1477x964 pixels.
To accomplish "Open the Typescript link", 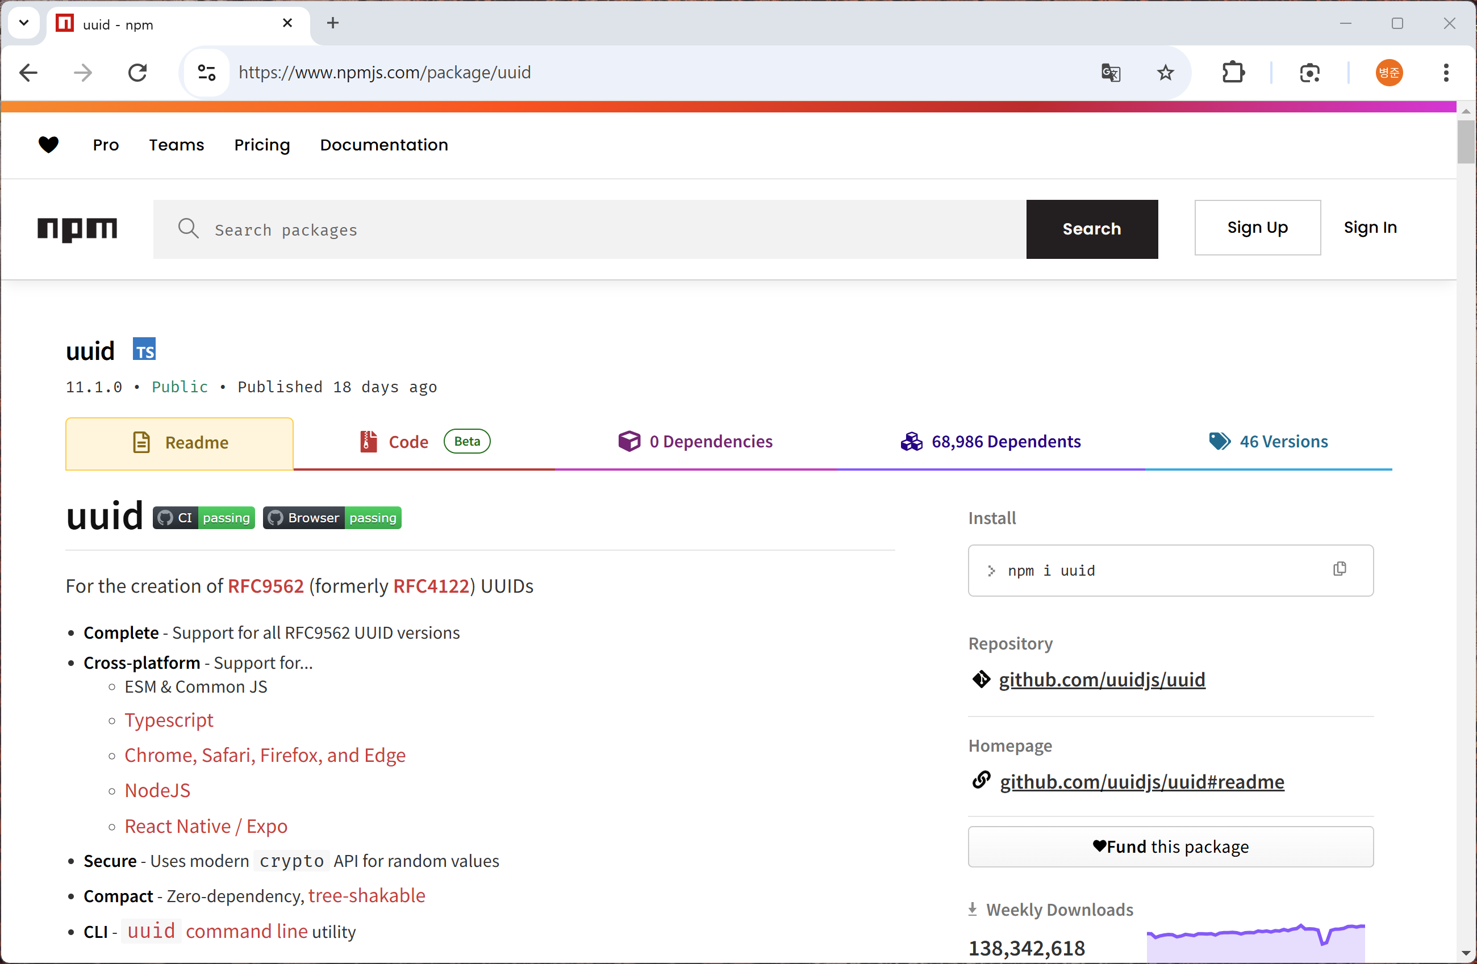I will (169, 720).
